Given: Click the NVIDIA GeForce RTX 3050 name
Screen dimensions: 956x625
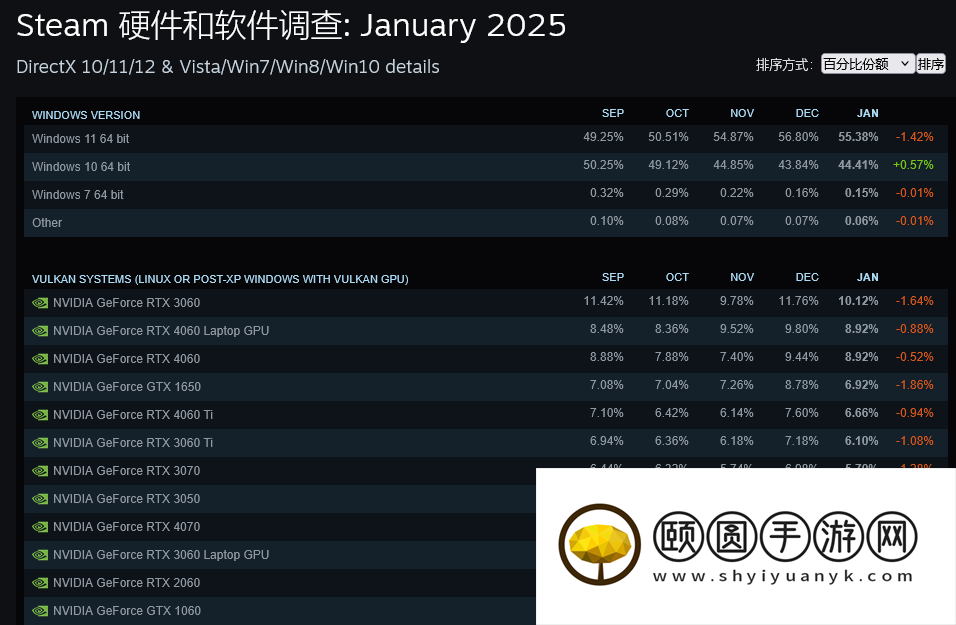Looking at the screenshot, I should [126, 499].
